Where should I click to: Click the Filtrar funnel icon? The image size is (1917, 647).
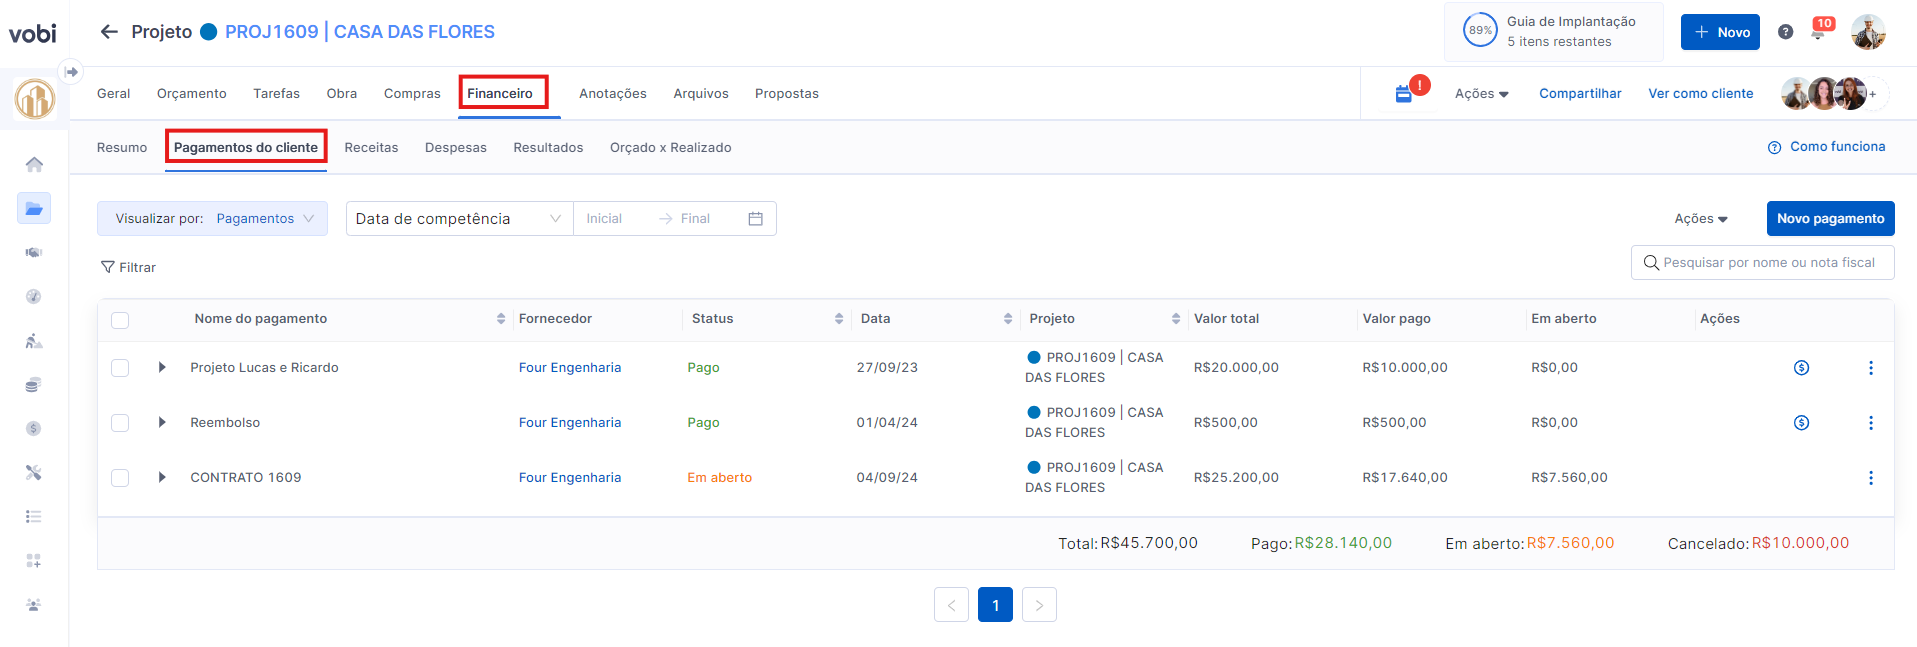(x=108, y=267)
